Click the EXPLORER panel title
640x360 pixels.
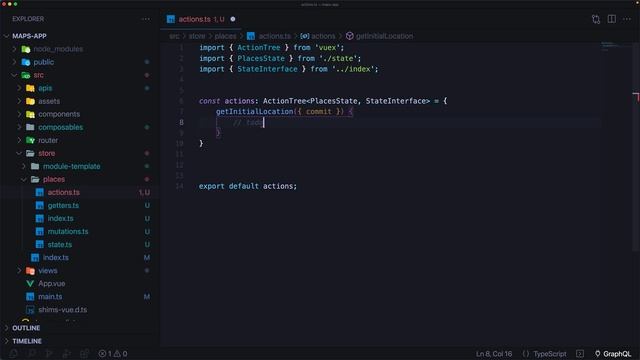(28, 19)
